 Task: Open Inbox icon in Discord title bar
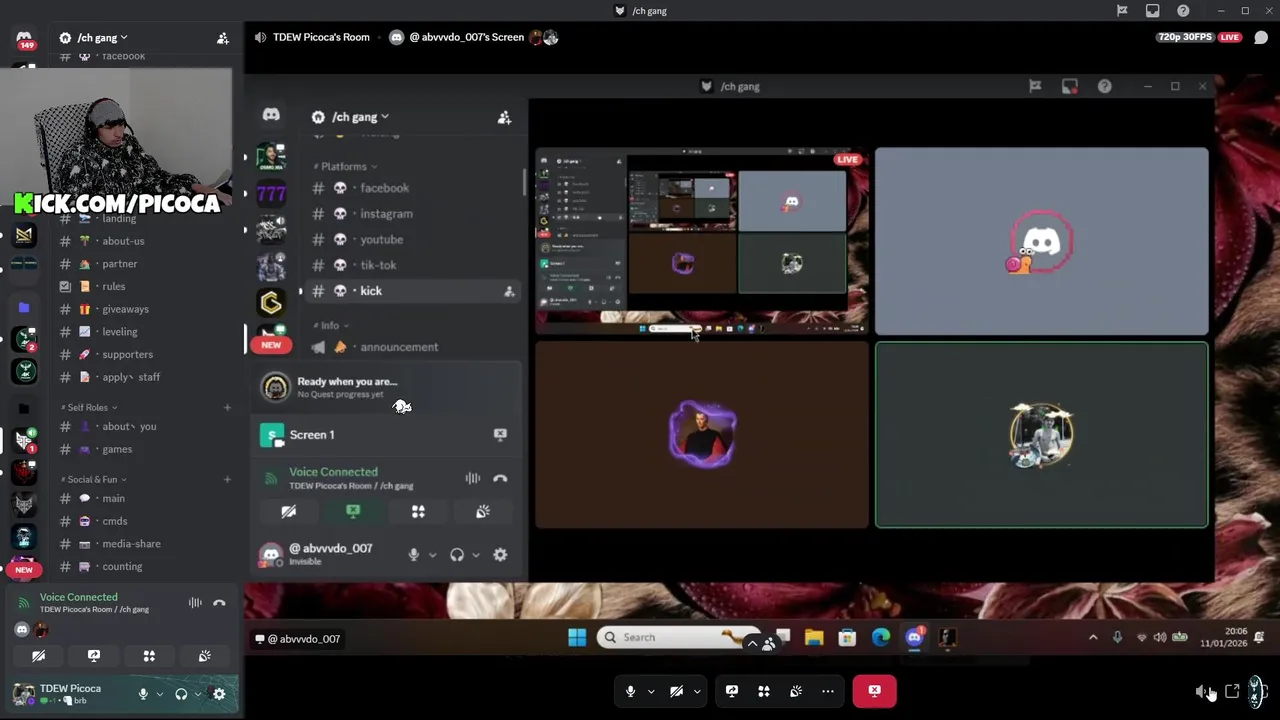[1153, 11]
